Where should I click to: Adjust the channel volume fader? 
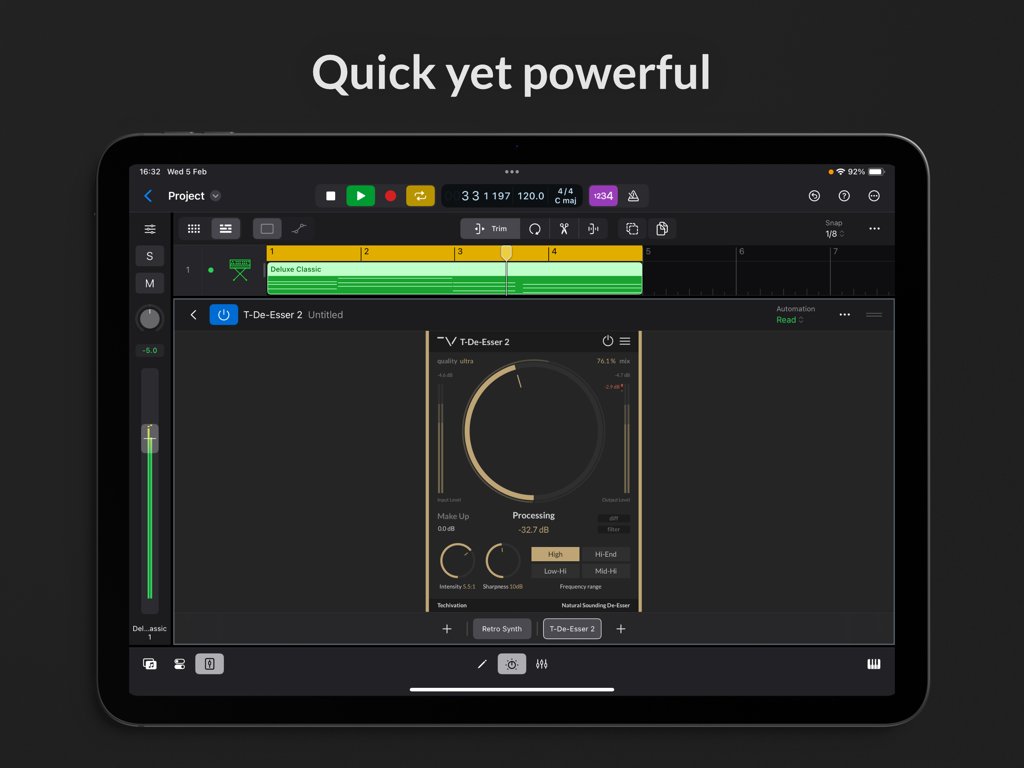click(x=149, y=437)
